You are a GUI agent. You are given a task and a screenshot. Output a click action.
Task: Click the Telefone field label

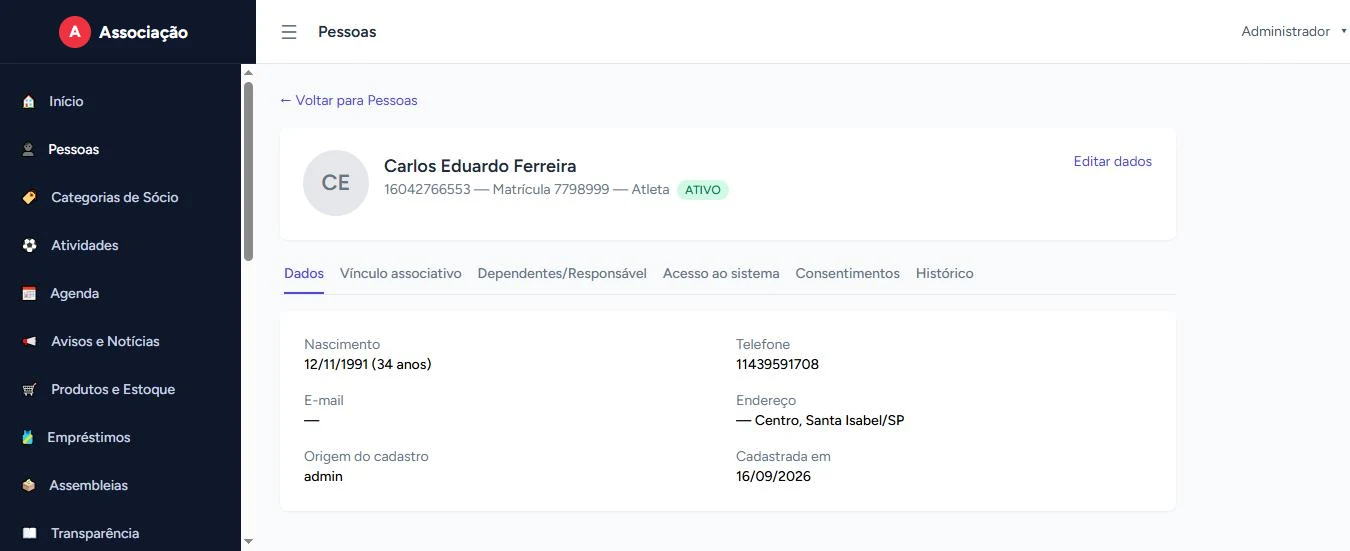click(763, 344)
